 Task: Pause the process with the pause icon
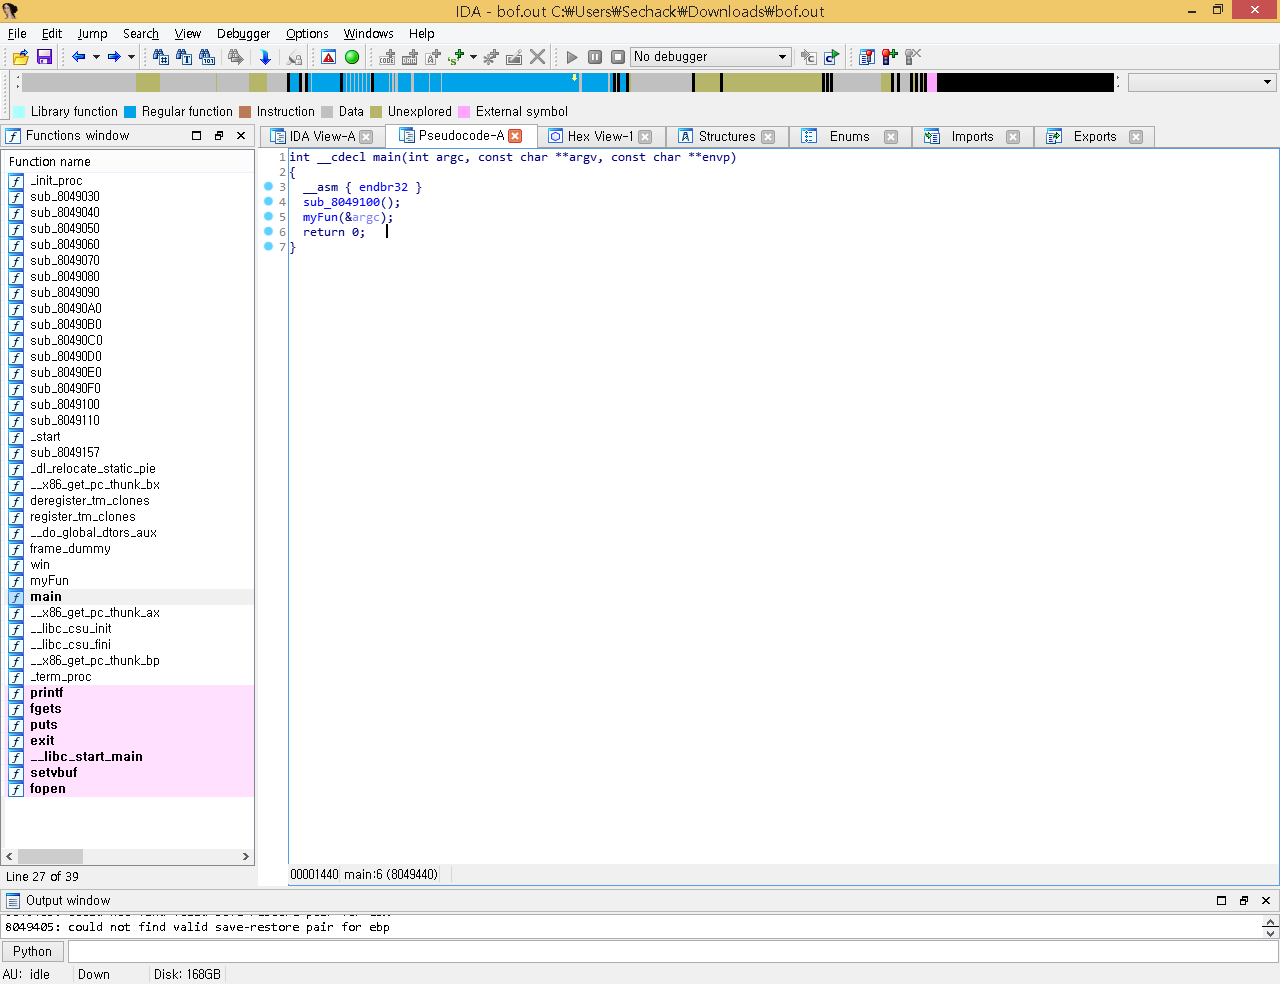tap(595, 57)
